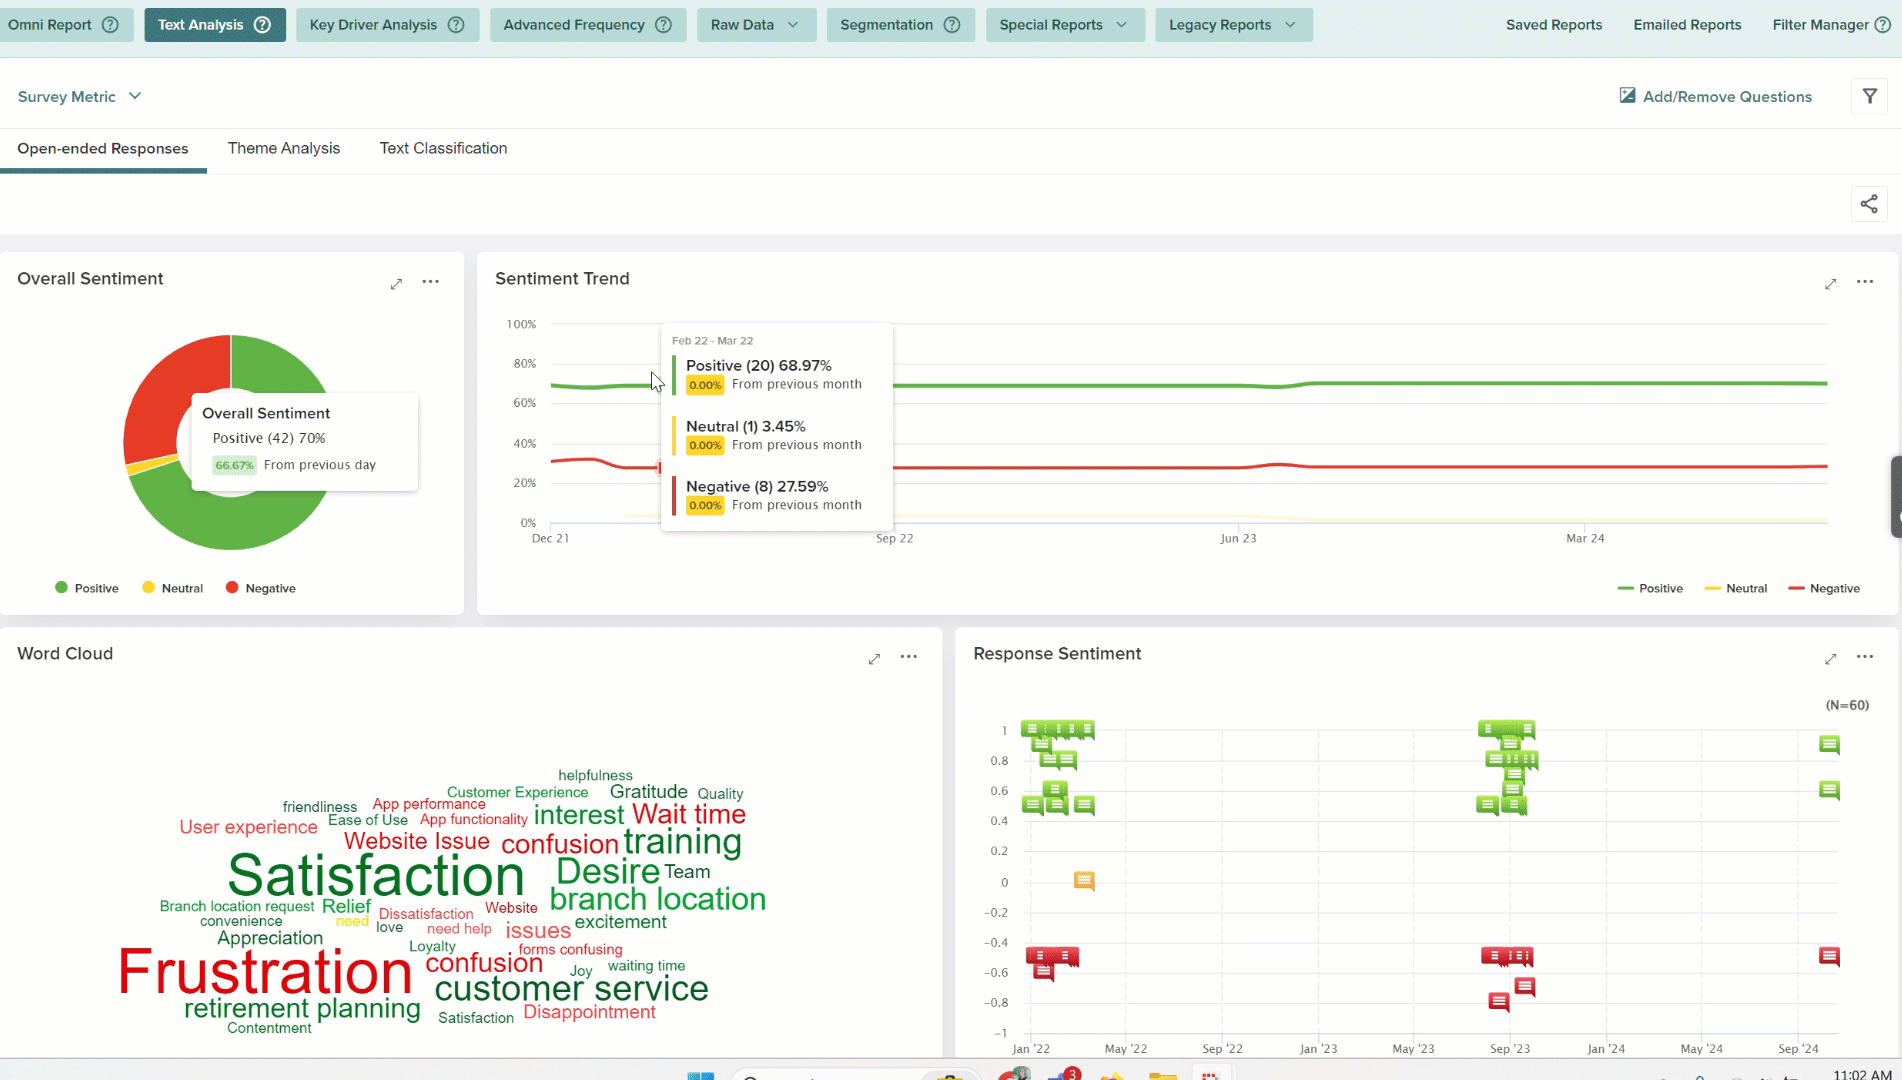Expand the Overall Sentiment chart
Image resolution: width=1902 pixels, height=1080 pixels.
[396, 284]
